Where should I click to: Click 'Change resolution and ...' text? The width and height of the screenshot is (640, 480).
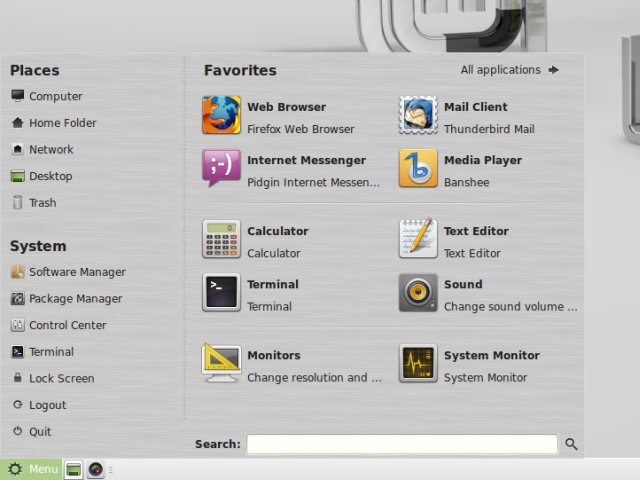[x=314, y=378]
